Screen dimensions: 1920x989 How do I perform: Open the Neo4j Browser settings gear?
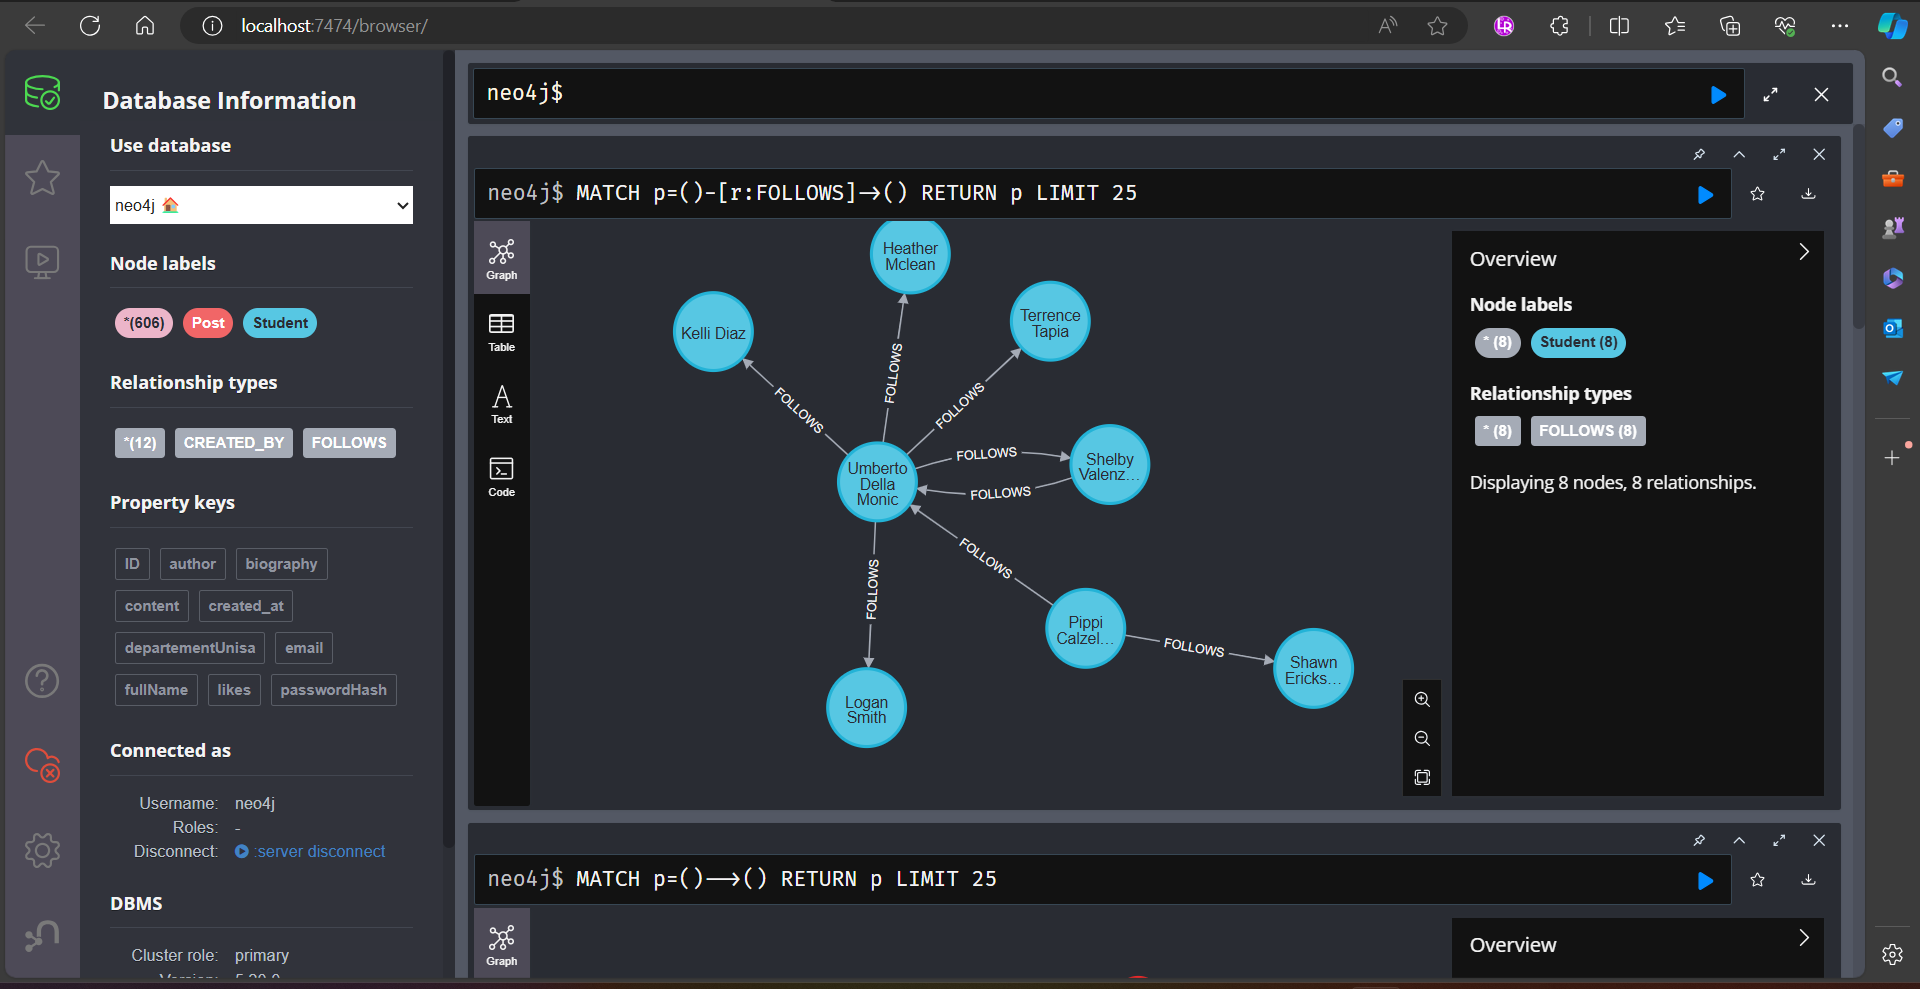coord(42,851)
